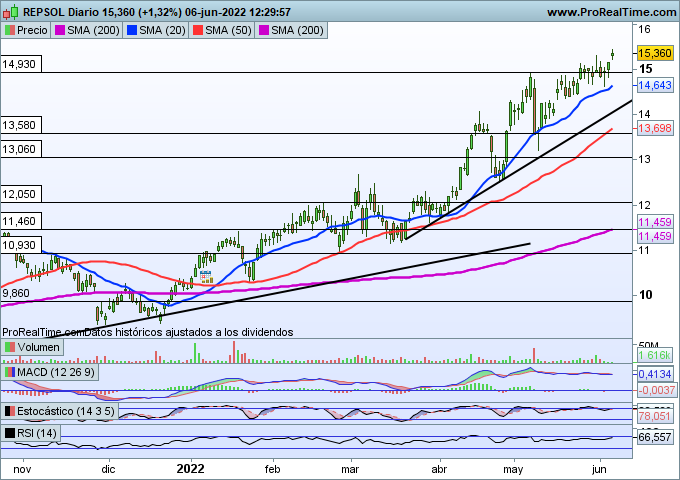The image size is (680, 480).
Task: Click the -0,0037 MACD histogram value tag
Action: point(656,390)
